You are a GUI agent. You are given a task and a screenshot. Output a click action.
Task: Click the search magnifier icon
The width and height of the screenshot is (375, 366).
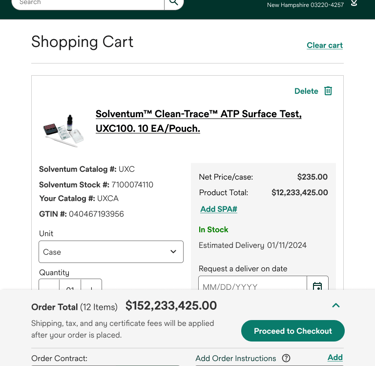pos(174,3)
